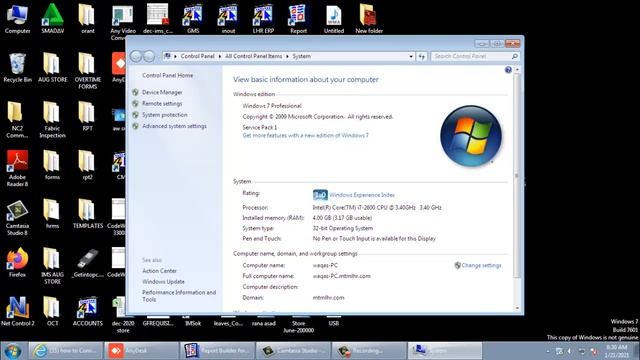Open the IMS AUG STORE folder
Screen dimensions: 640x360
[x=52, y=266]
